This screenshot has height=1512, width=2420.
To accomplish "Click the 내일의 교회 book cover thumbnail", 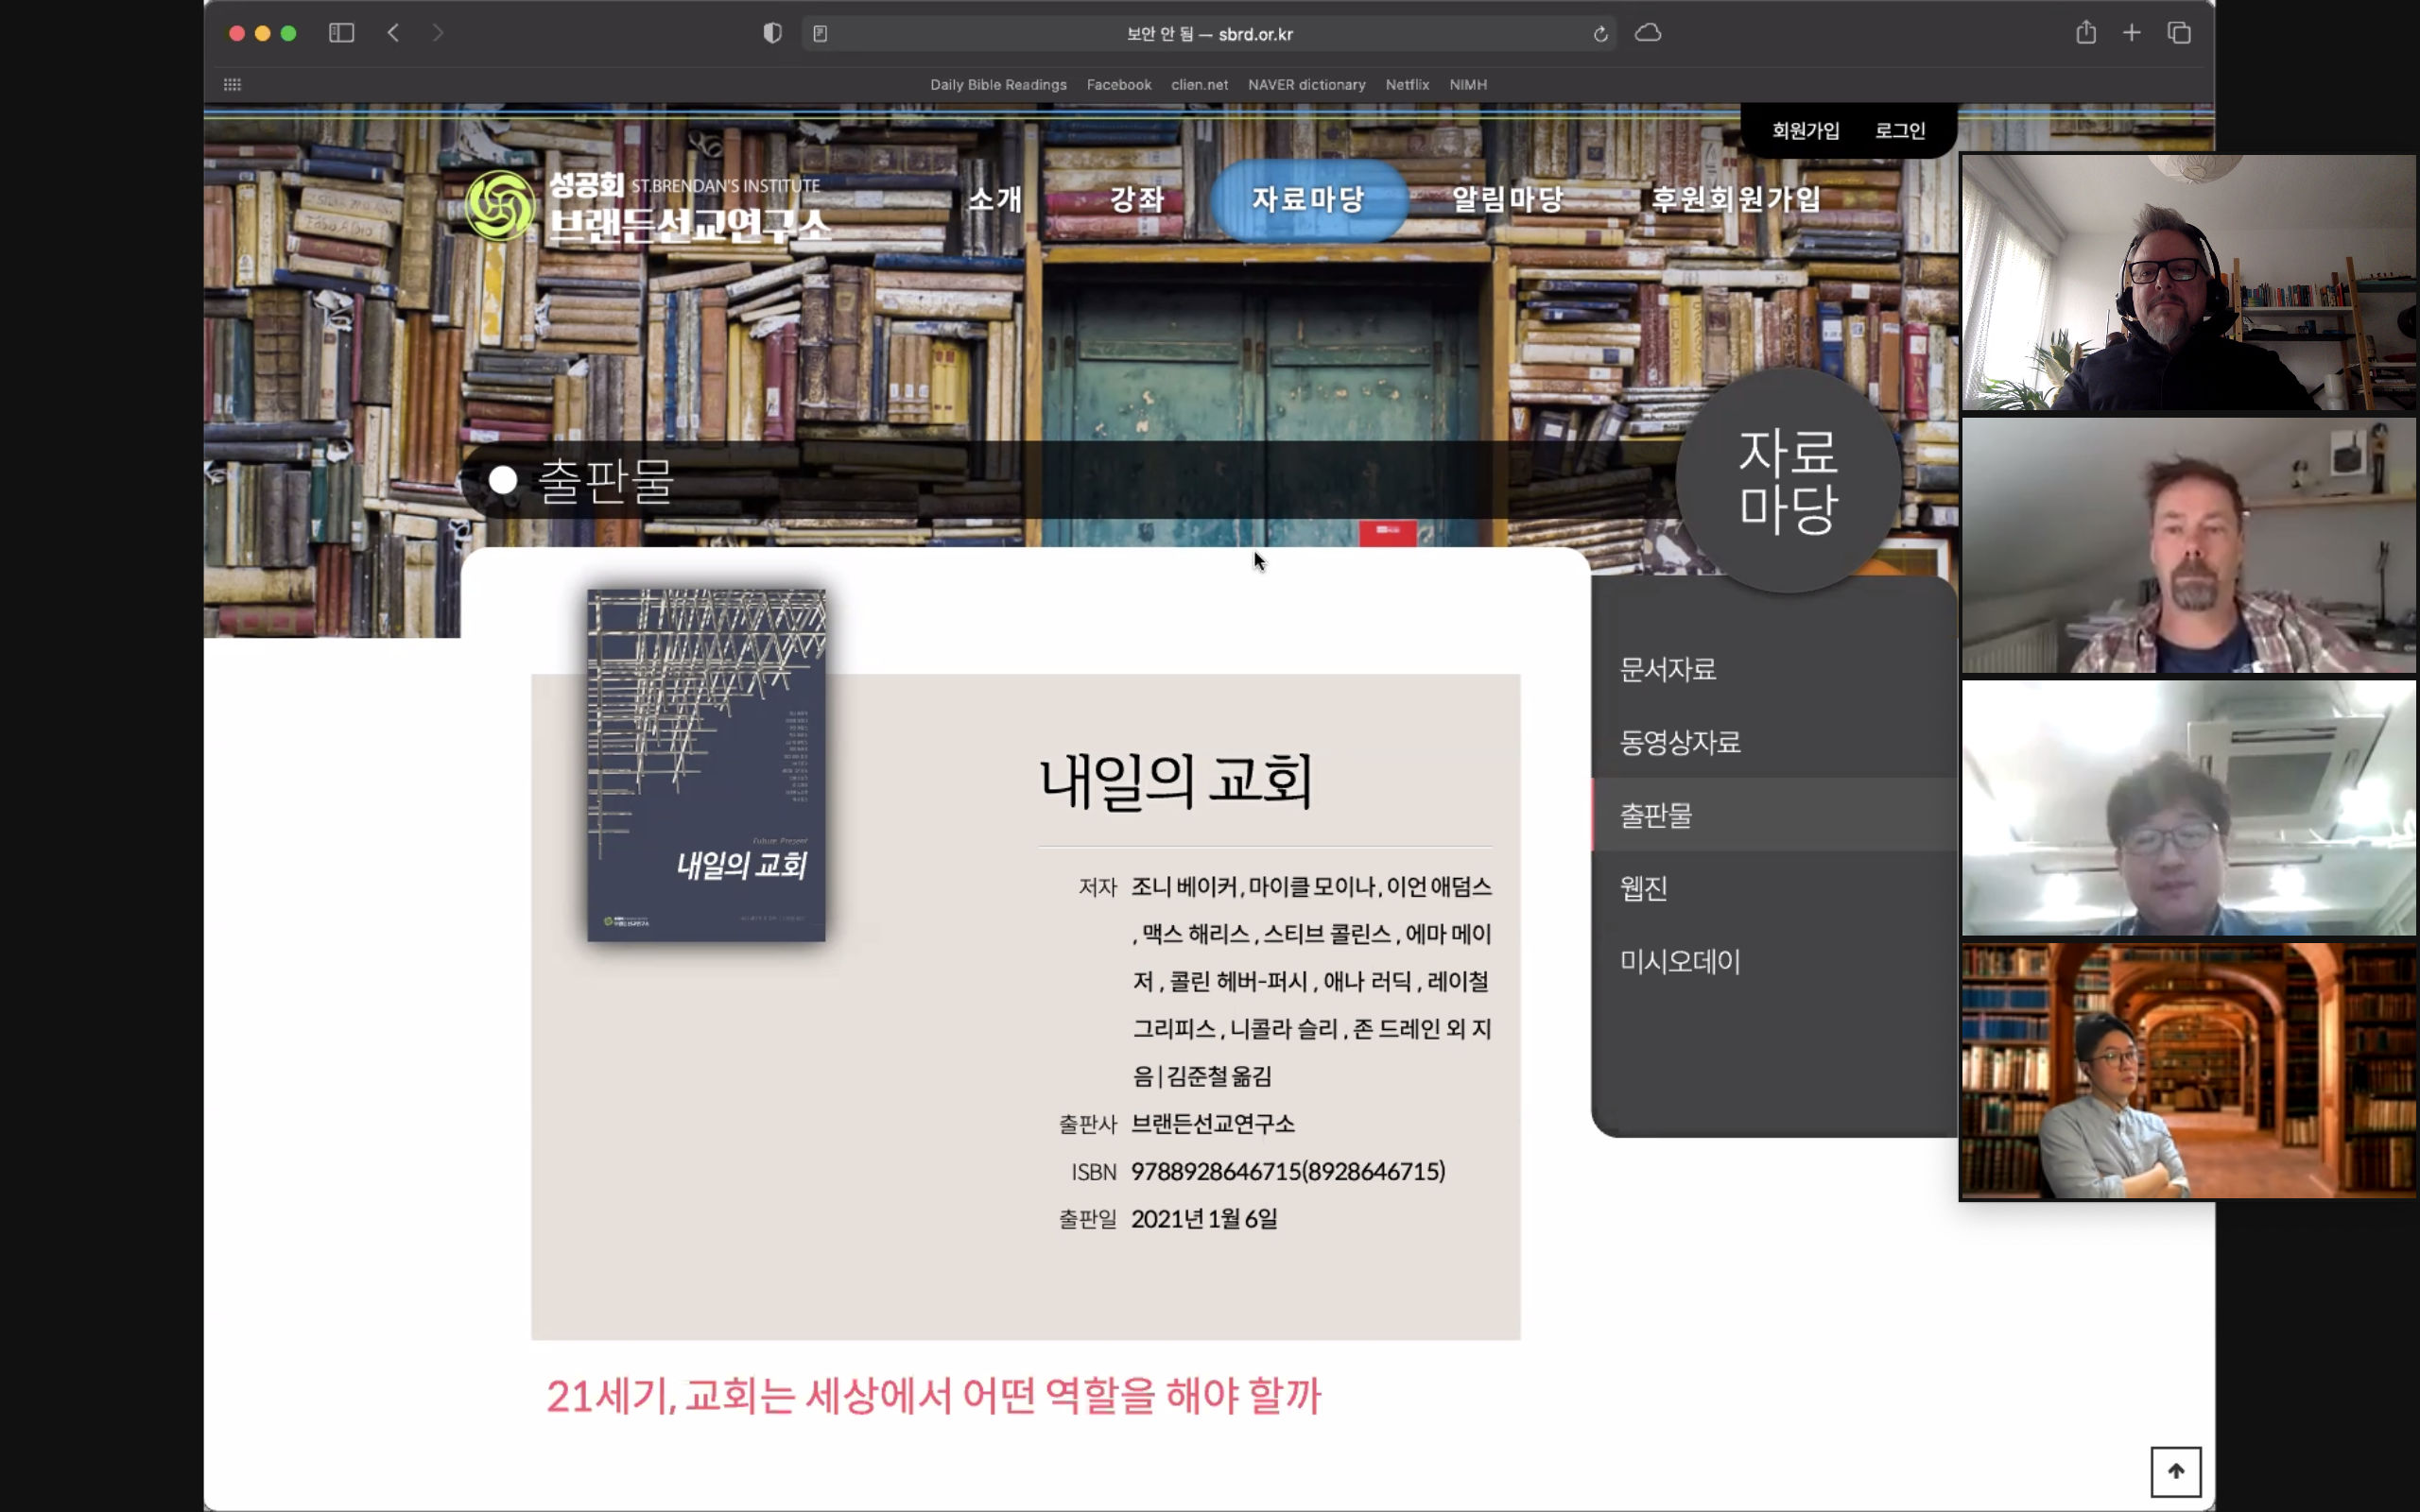I will (x=706, y=765).
